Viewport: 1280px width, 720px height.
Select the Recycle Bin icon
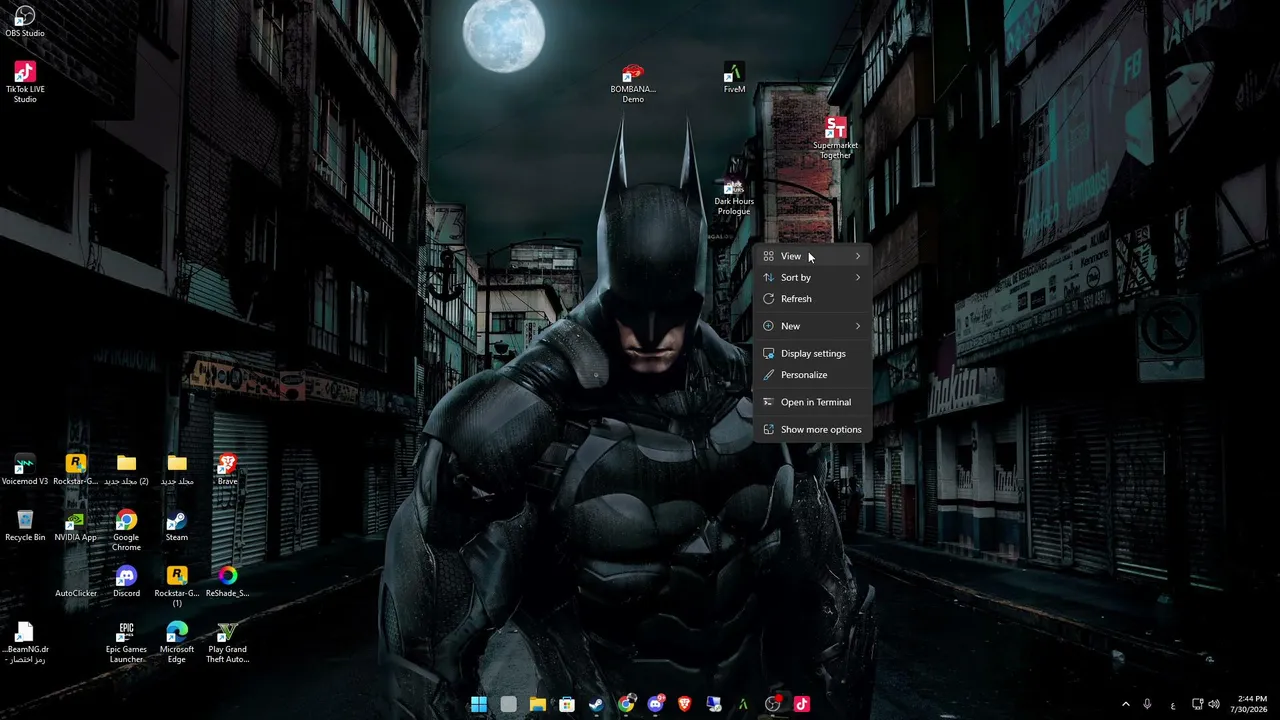tap(25, 526)
